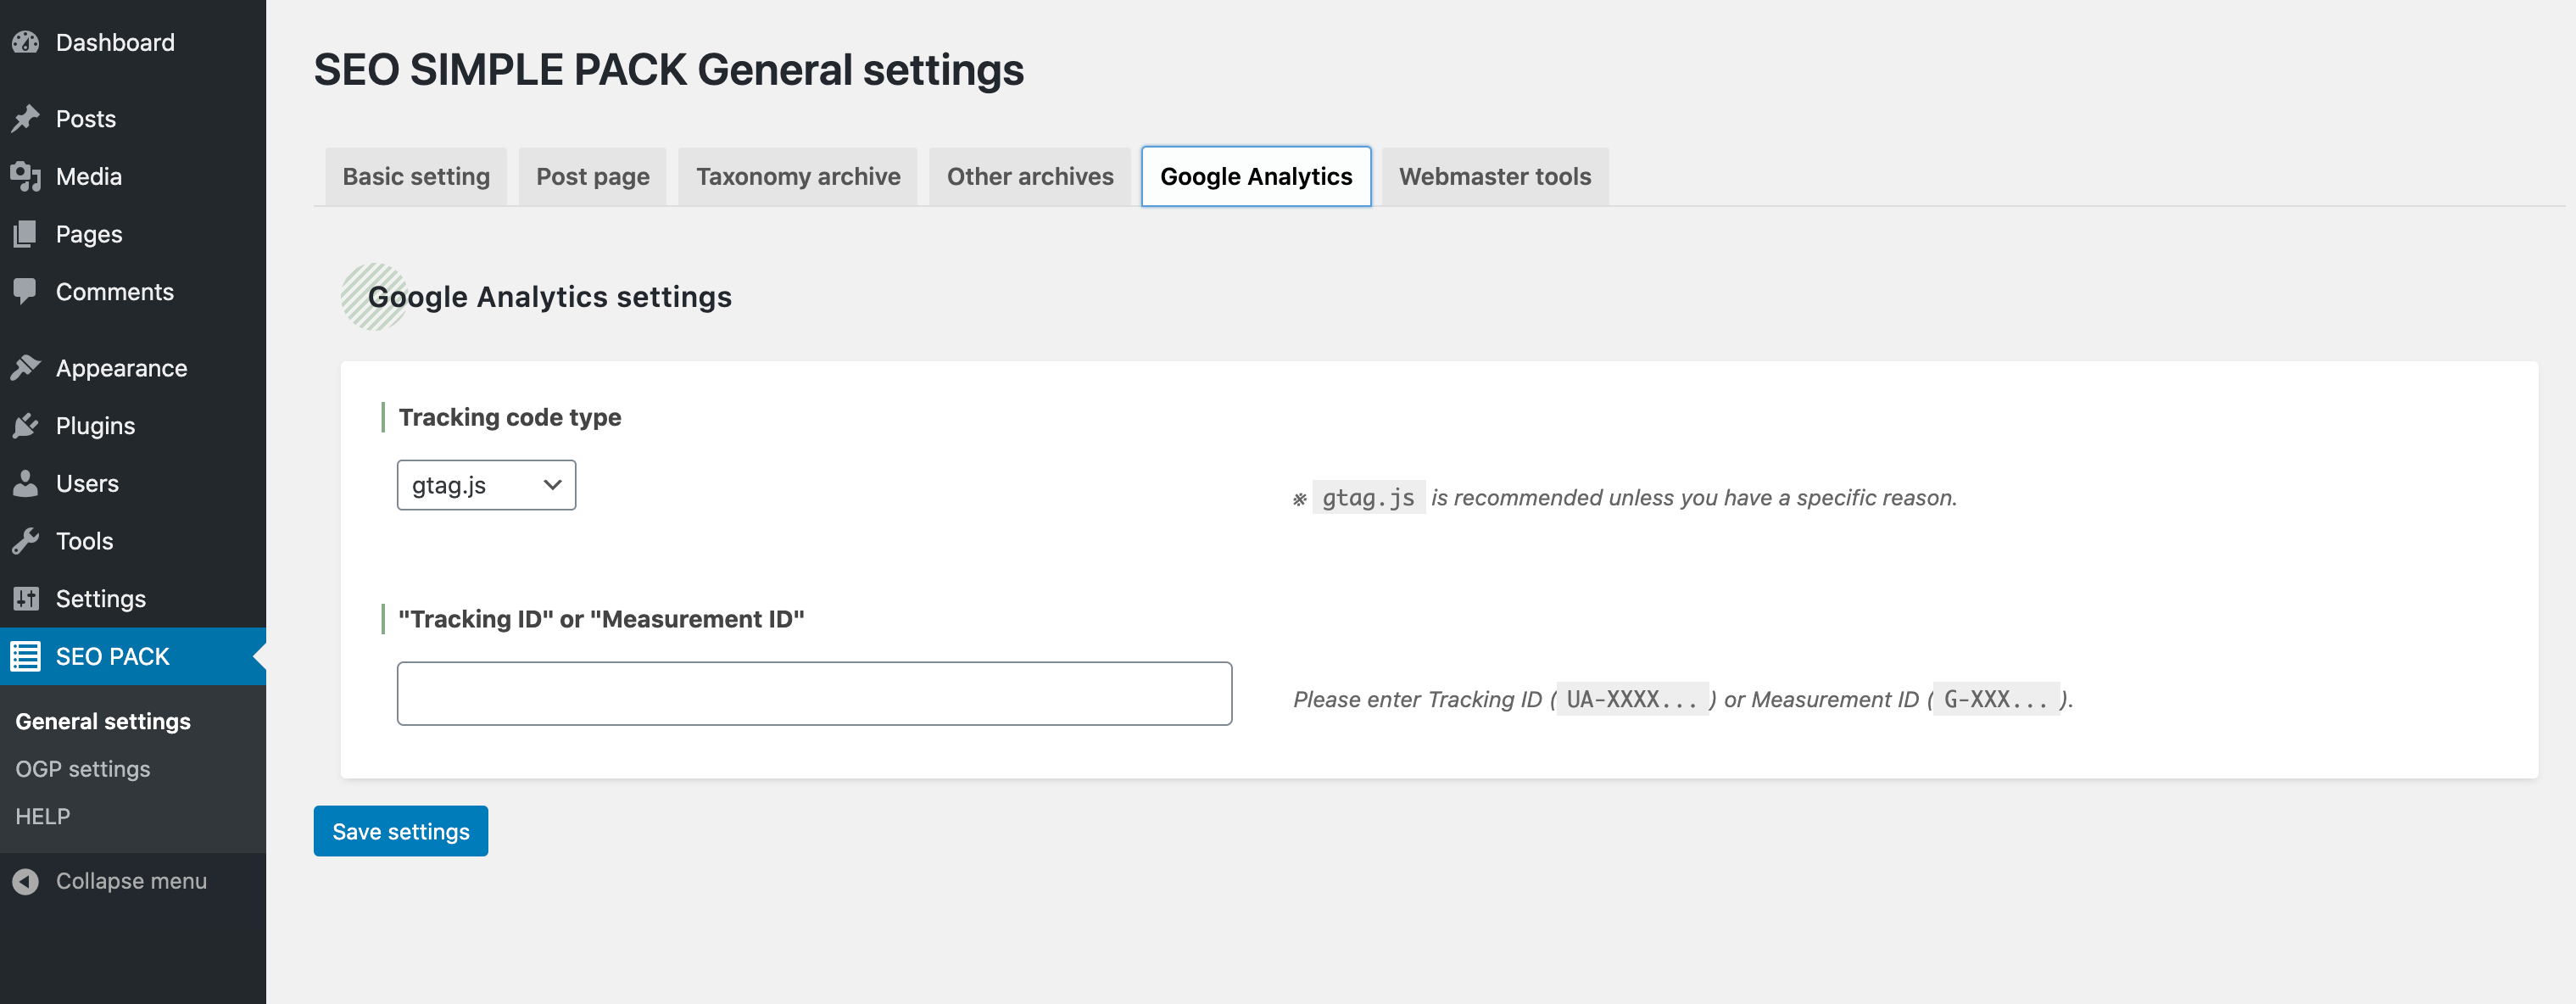This screenshot has width=2576, height=1004.
Task: Click the SEO PACK list icon
Action: click(26, 656)
